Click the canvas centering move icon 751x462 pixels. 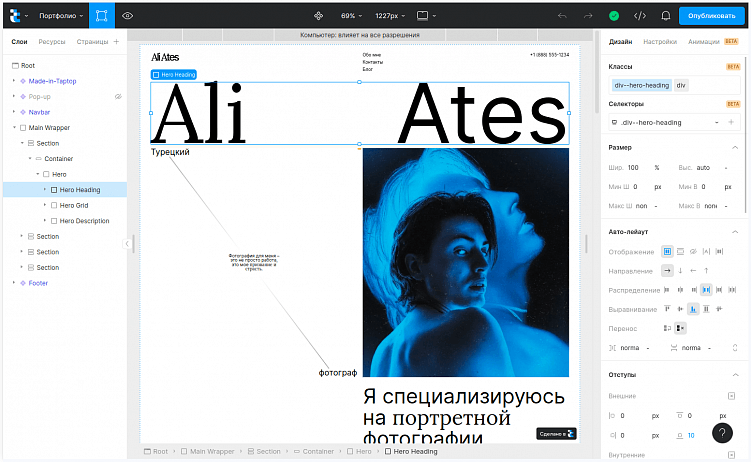[319, 16]
